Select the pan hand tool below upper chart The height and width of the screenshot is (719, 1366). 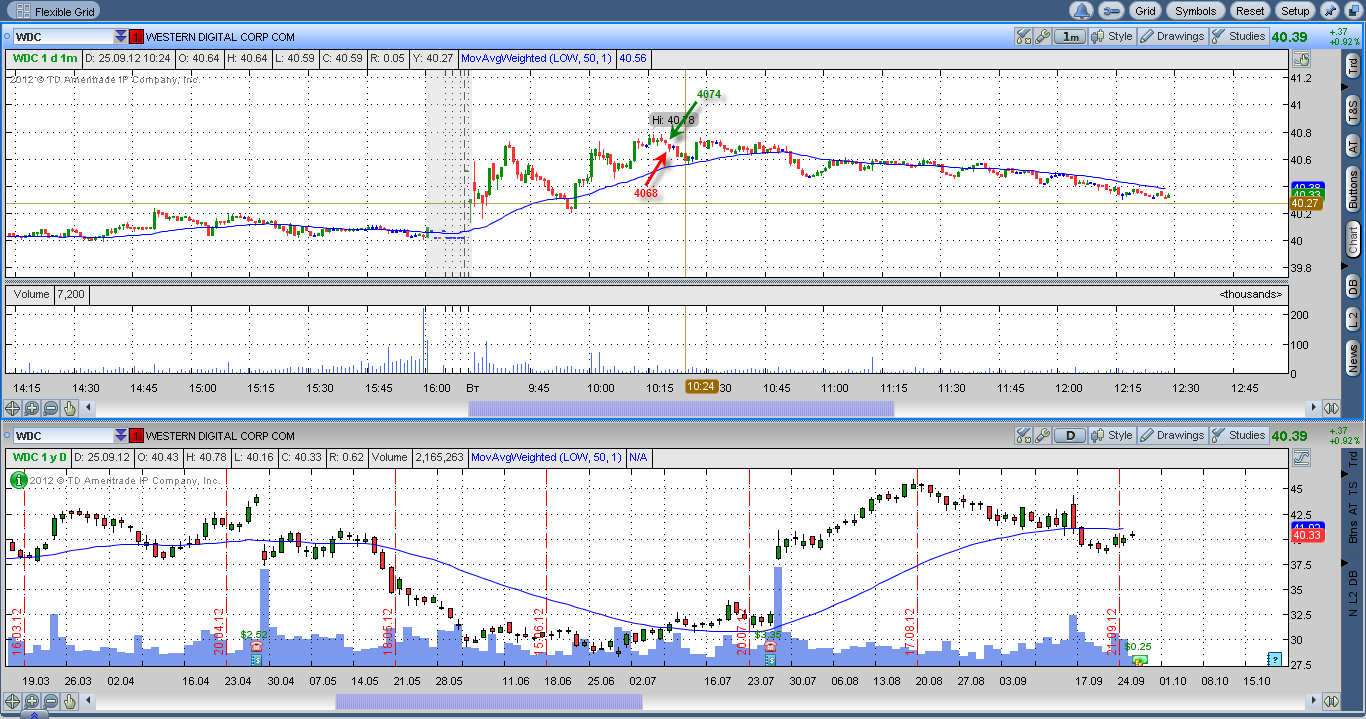click(x=70, y=408)
